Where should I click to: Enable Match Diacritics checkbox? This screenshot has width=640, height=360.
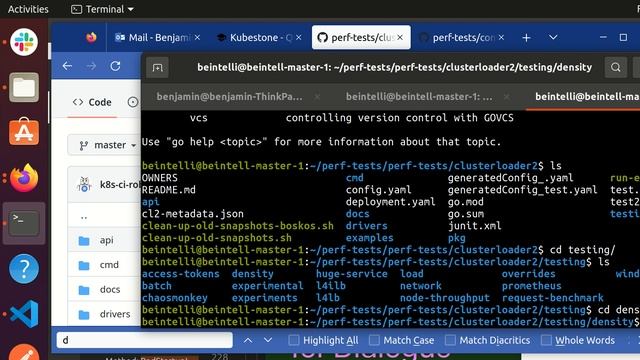450,340
